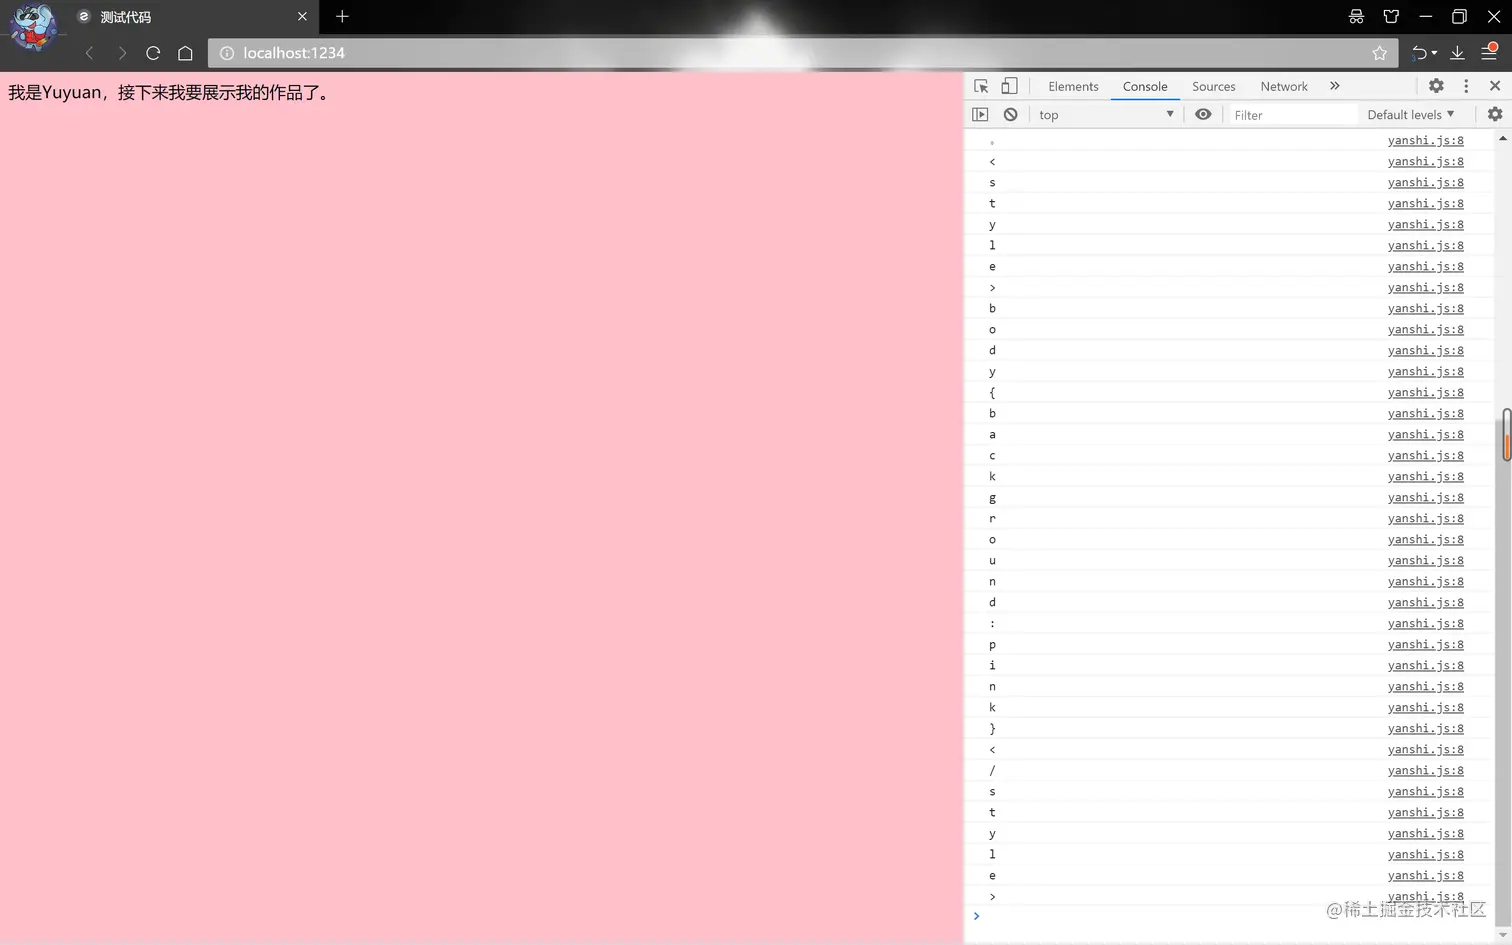The image size is (1512, 945).
Task: Go forward with the browser forward arrow
Action: [x=122, y=53]
